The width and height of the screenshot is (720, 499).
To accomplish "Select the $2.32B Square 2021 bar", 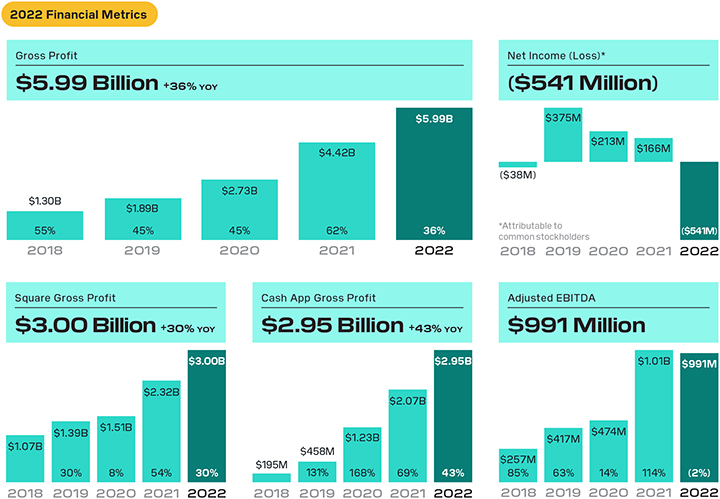I will (161, 432).
